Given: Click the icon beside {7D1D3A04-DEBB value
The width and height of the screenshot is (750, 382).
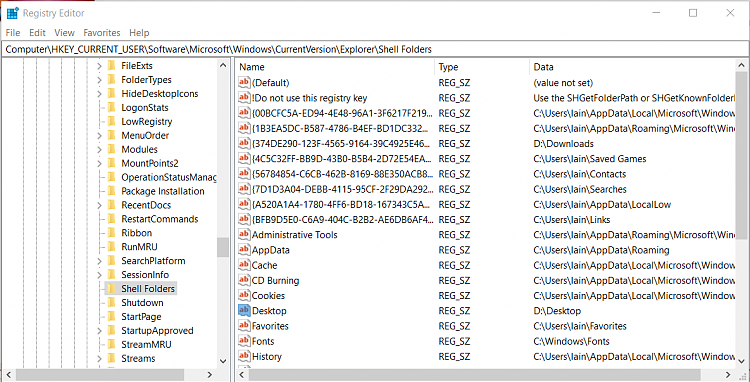Looking at the screenshot, I should 244,189.
